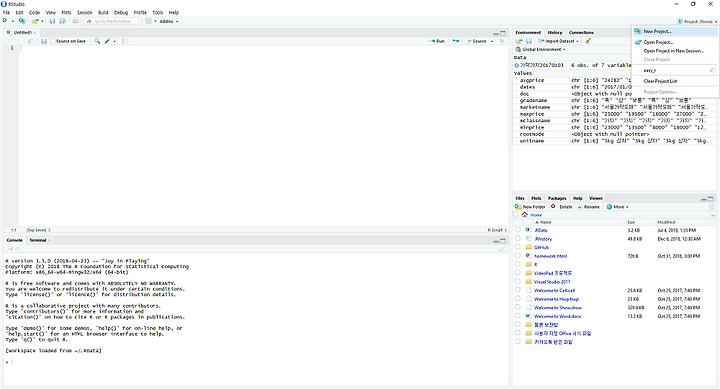Click the re-run previous region icon

point(456,41)
